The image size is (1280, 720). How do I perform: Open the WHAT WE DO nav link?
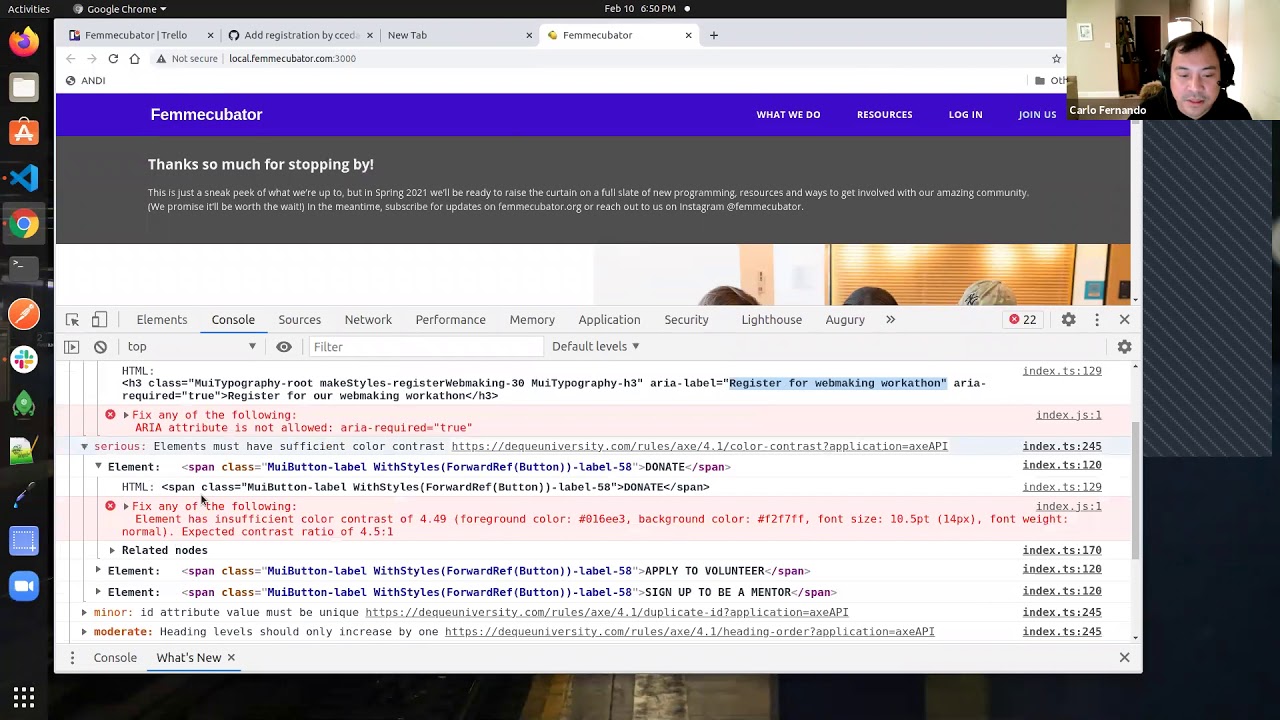click(x=788, y=115)
